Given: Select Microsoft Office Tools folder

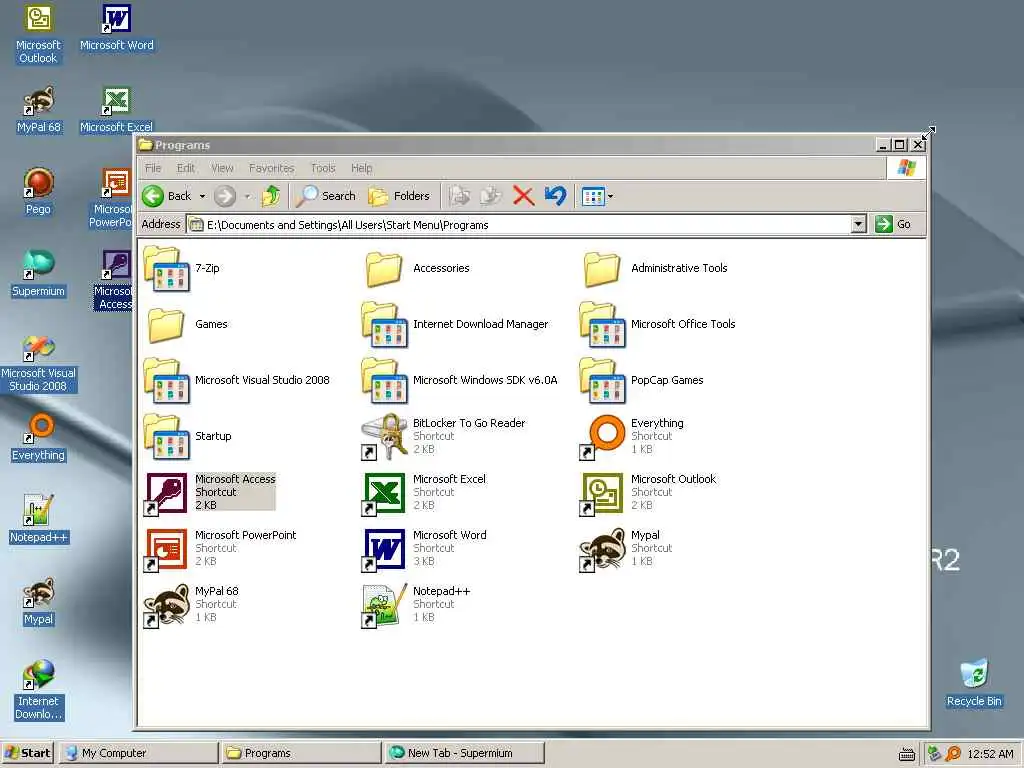Looking at the screenshot, I should pyautogui.click(x=658, y=325).
